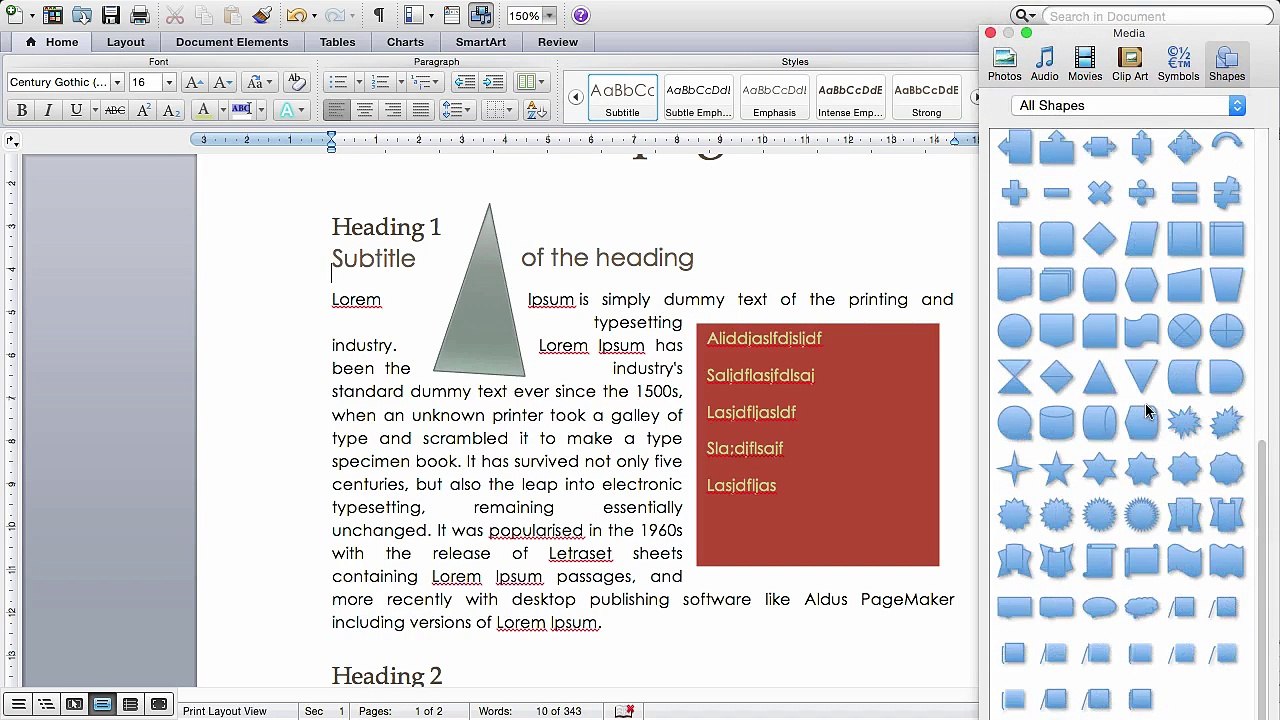Open Word Help purple question icon
The width and height of the screenshot is (1280, 720).
[582, 15]
